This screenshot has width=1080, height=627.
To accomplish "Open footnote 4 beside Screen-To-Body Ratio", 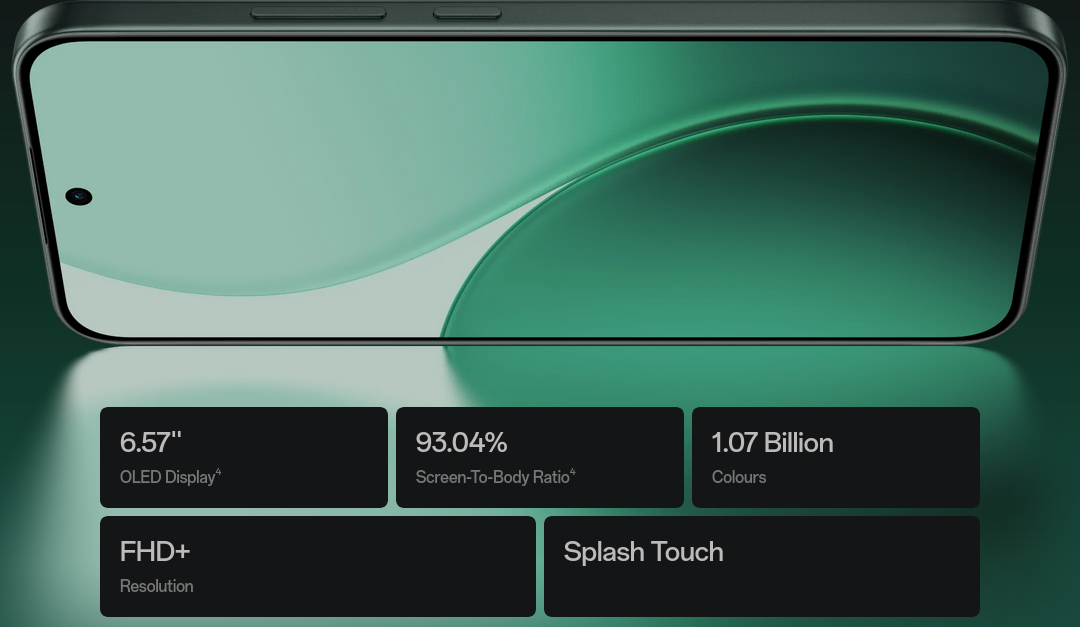I will 573,473.
